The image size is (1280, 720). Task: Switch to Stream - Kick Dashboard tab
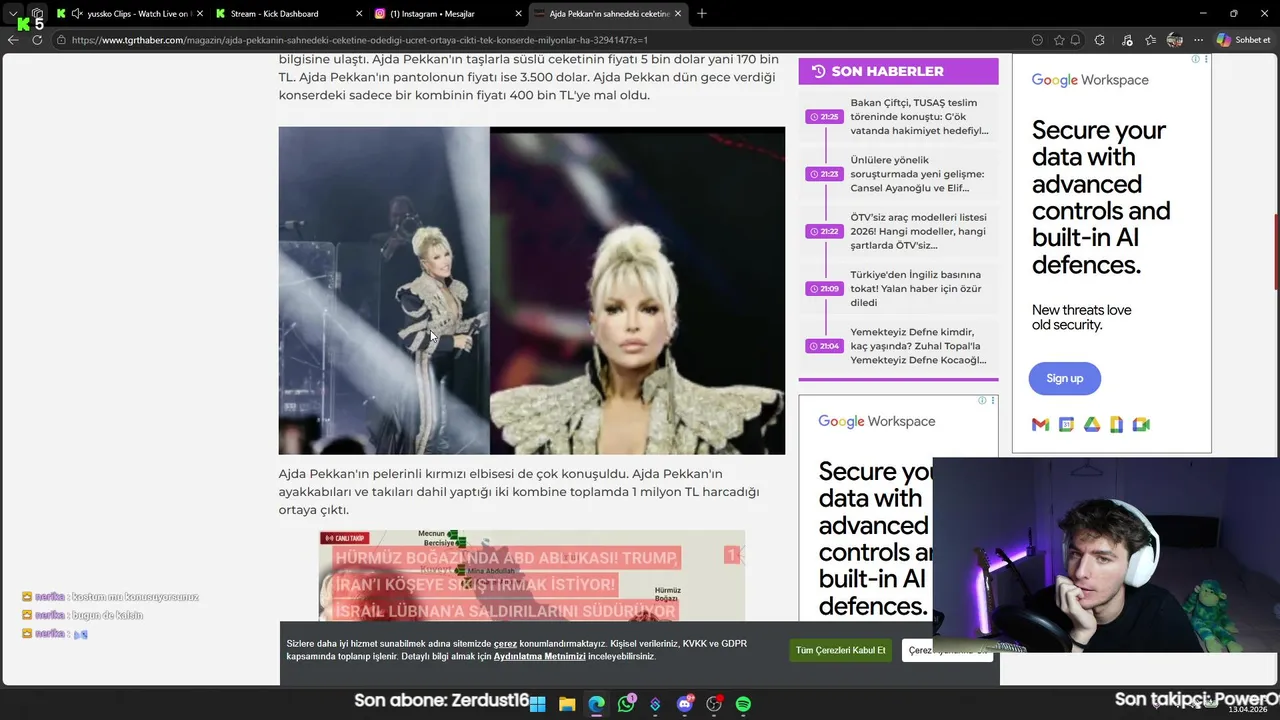(288, 14)
